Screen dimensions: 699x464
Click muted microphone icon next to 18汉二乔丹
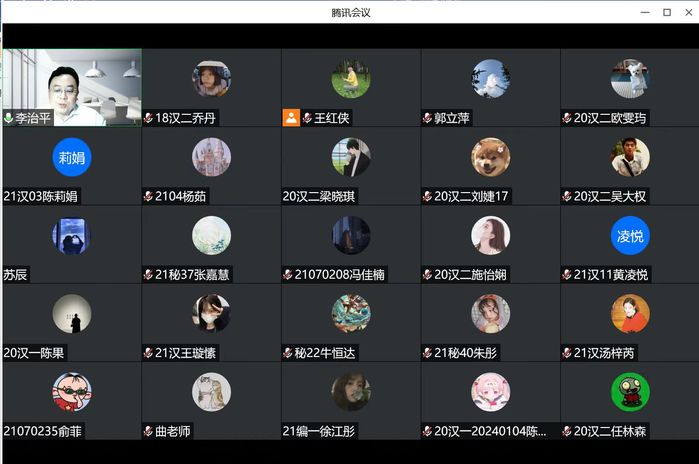click(x=148, y=118)
